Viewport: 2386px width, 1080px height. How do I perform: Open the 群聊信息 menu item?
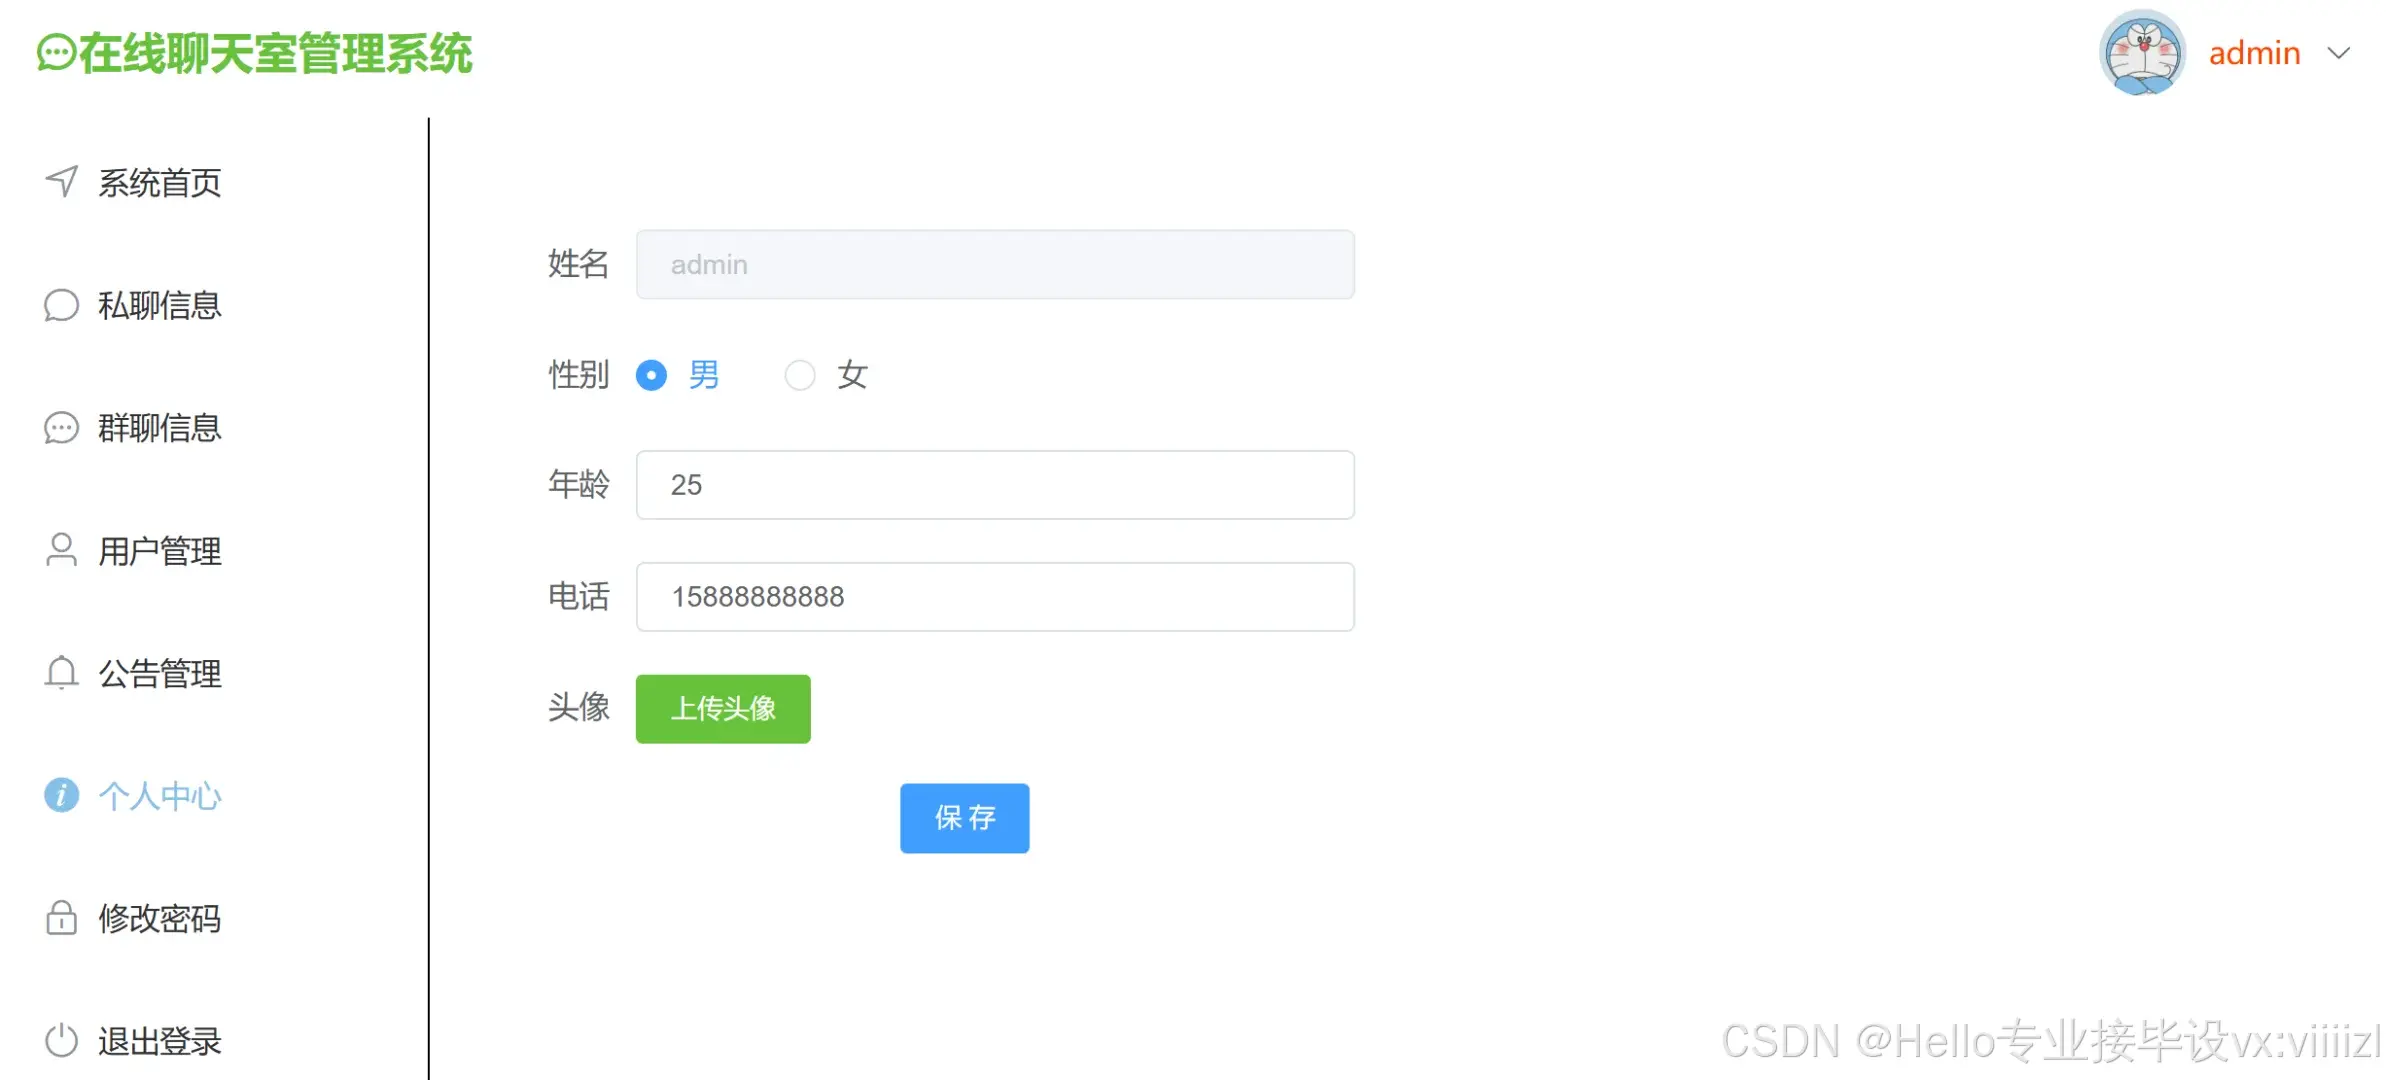(x=159, y=428)
